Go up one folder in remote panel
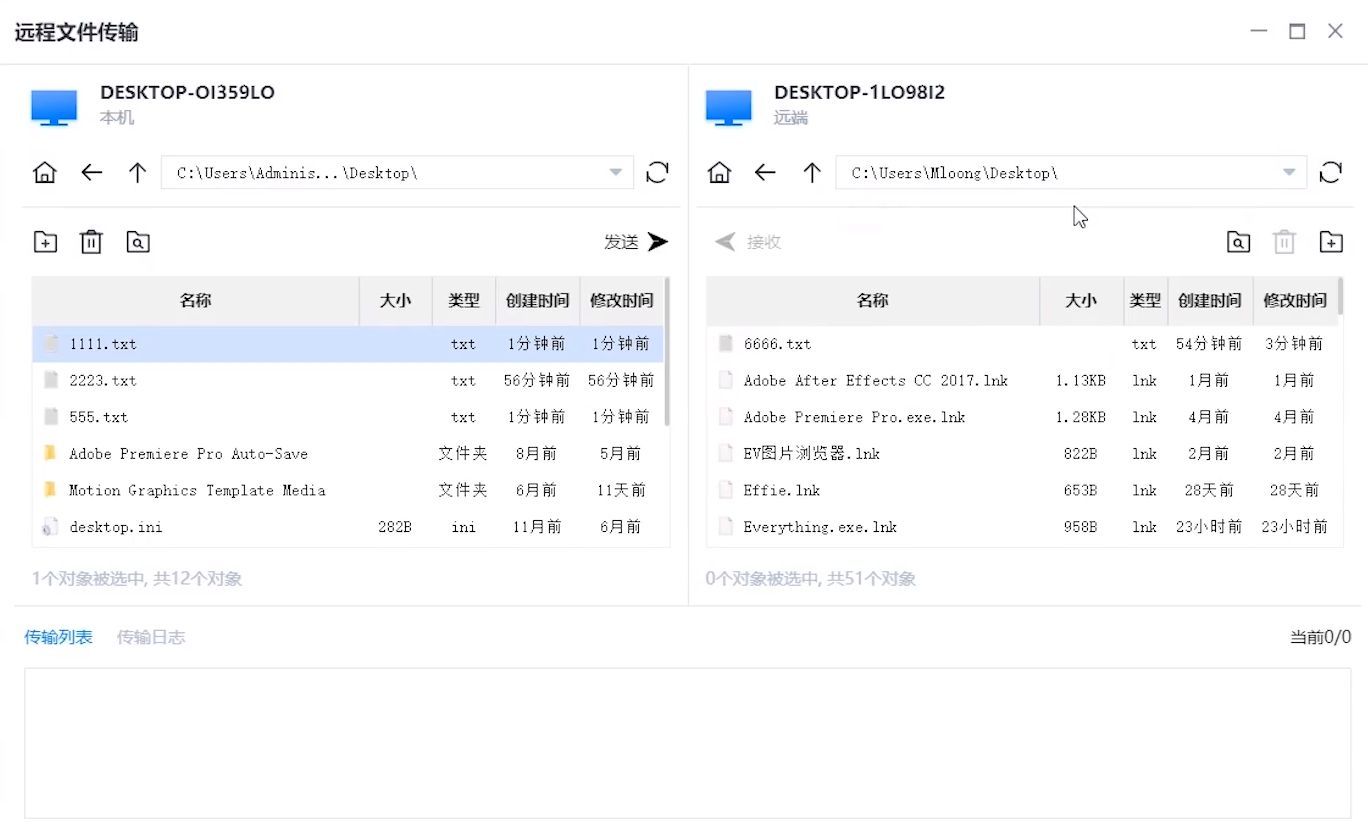Viewport: 1368px width, 826px height. point(812,173)
